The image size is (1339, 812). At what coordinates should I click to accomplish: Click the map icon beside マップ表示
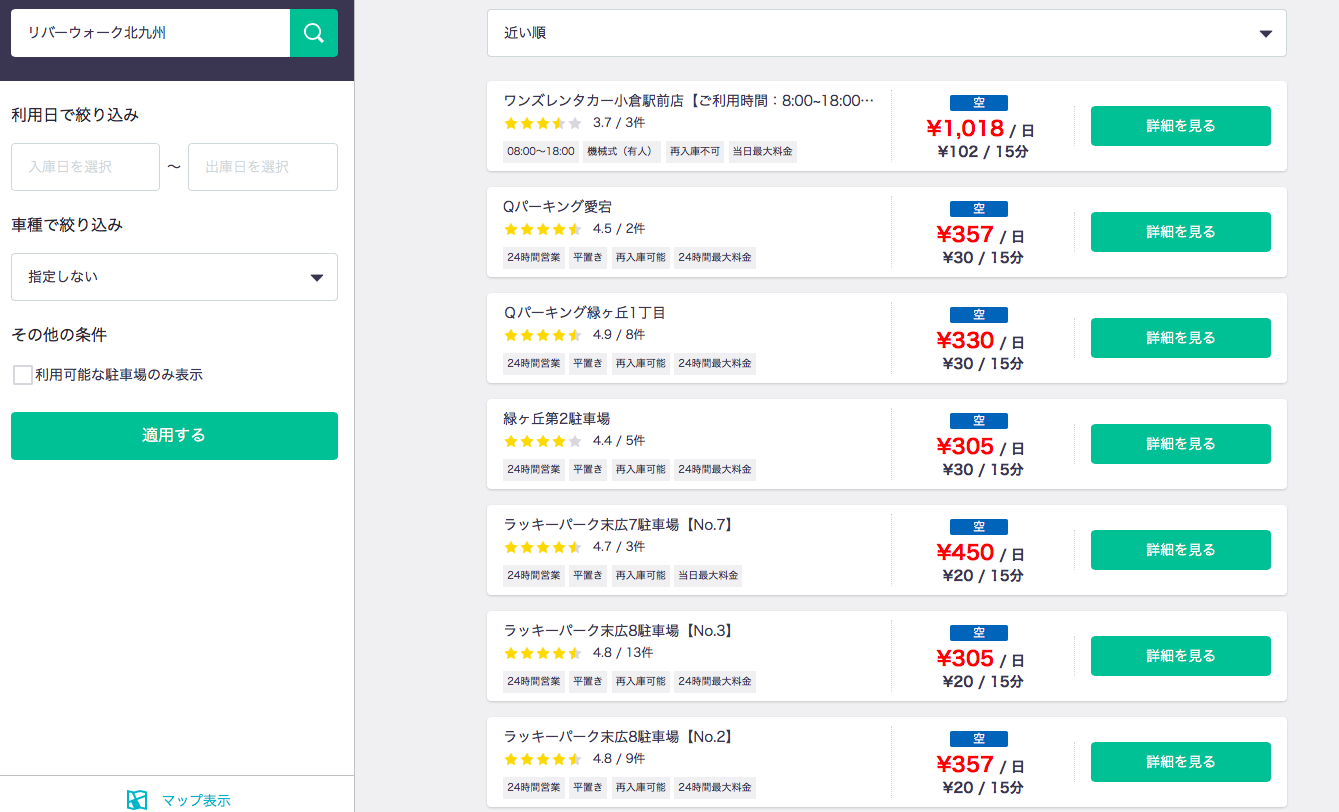(x=137, y=800)
